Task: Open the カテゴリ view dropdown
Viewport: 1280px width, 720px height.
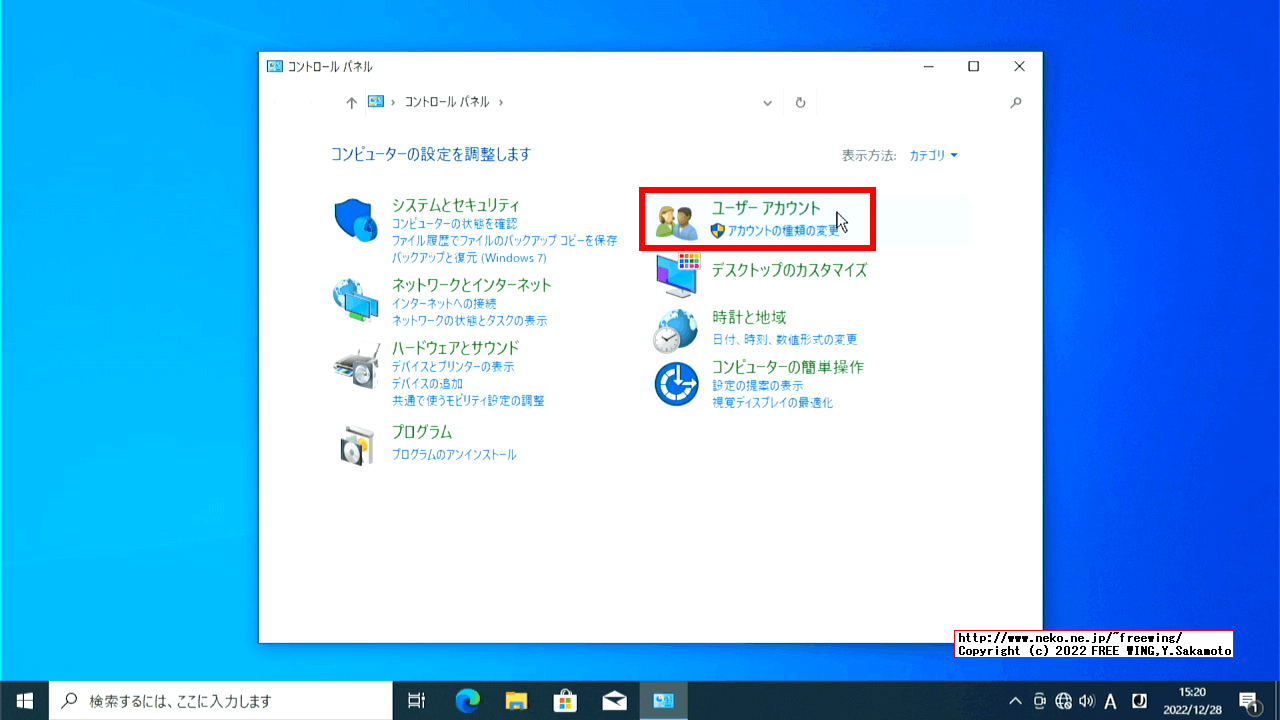Action: coord(932,155)
